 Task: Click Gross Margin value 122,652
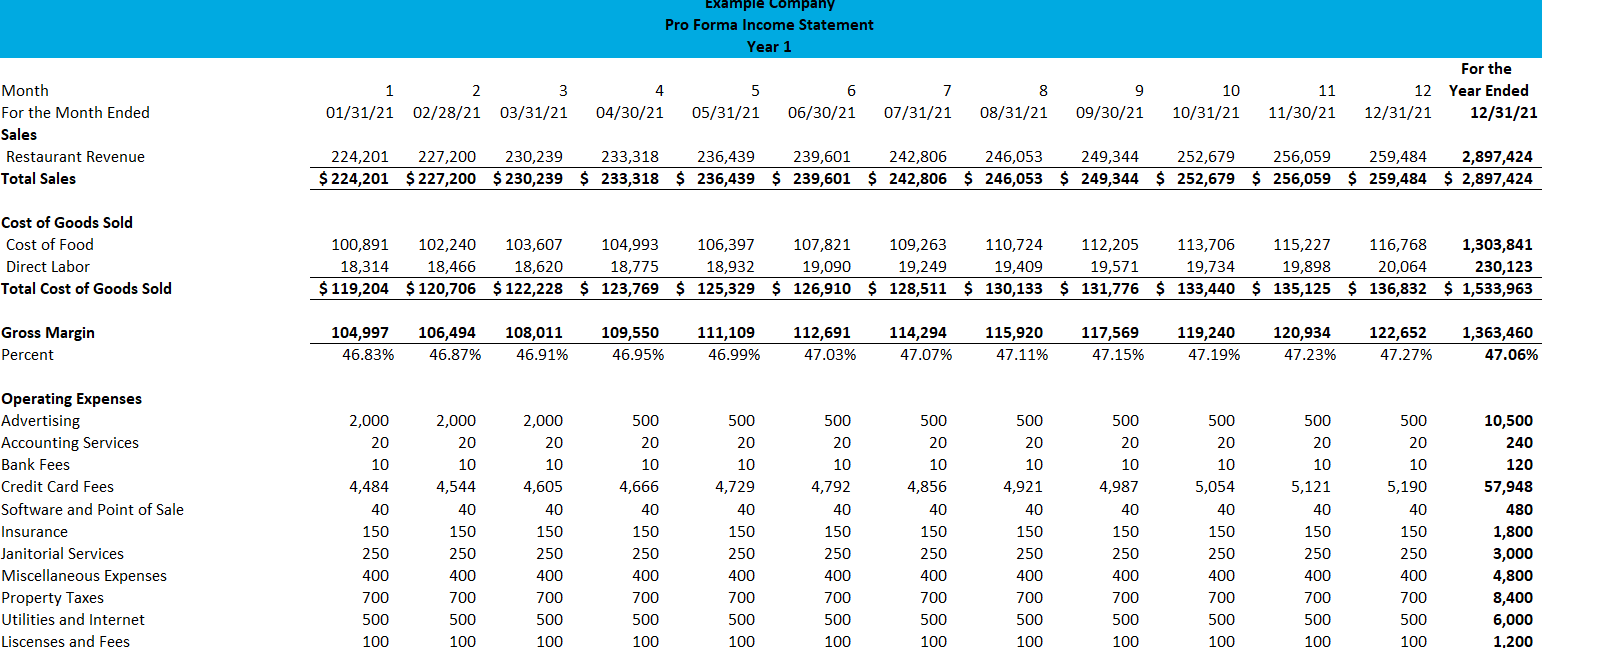tap(1398, 333)
